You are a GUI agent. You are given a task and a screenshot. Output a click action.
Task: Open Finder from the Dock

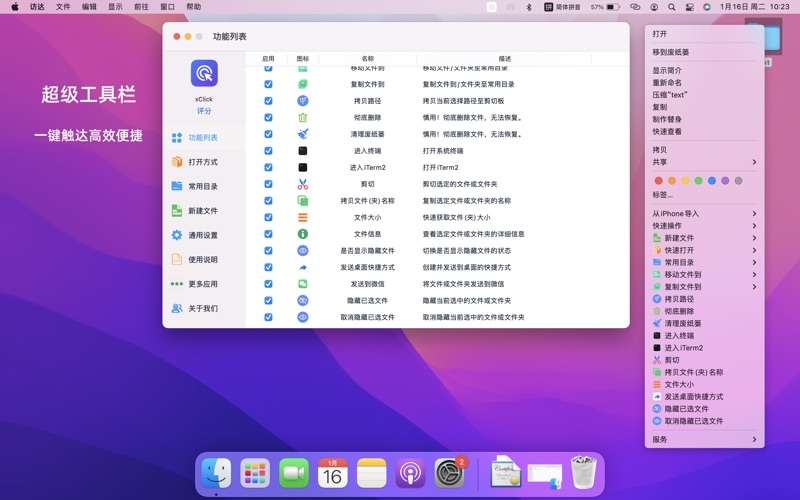[216, 473]
